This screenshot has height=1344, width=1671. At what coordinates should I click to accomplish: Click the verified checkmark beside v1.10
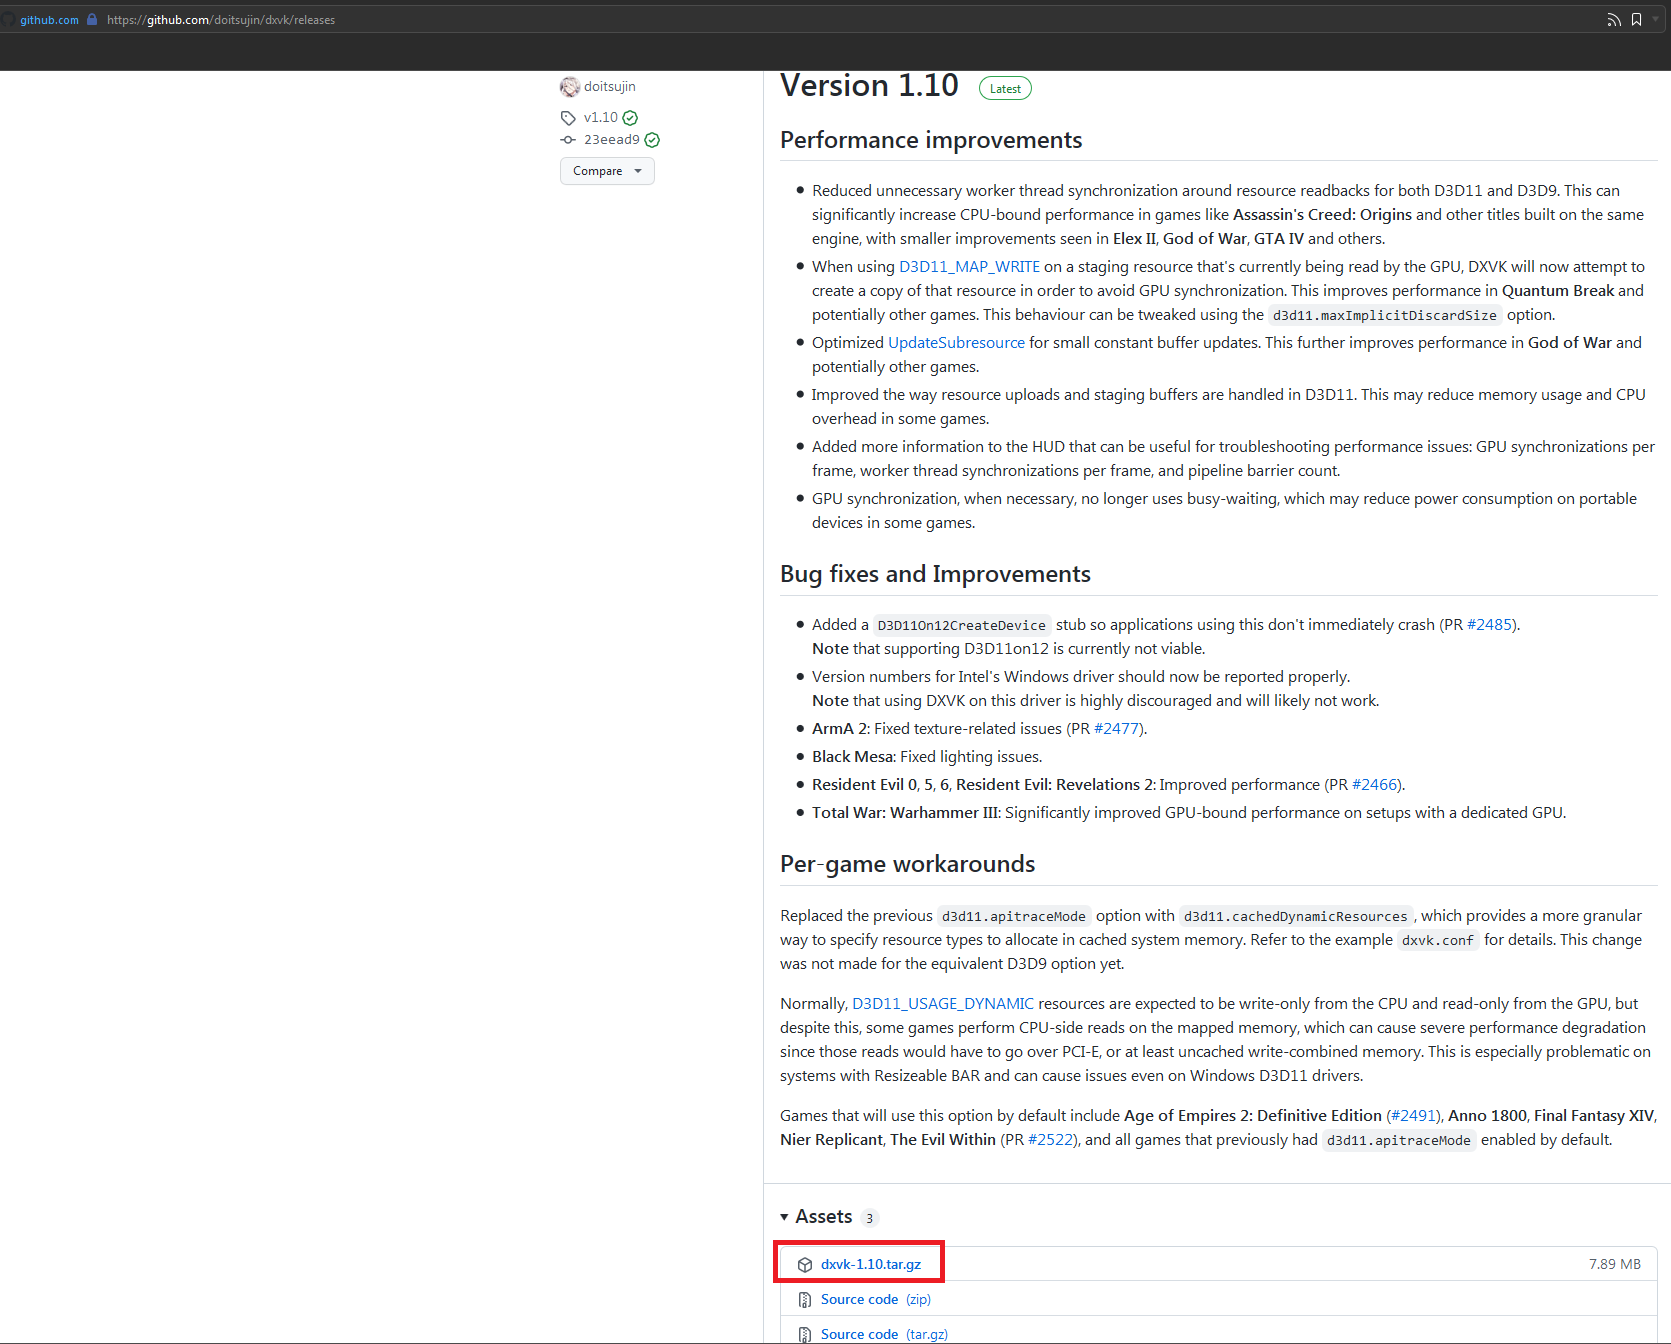[x=630, y=118]
